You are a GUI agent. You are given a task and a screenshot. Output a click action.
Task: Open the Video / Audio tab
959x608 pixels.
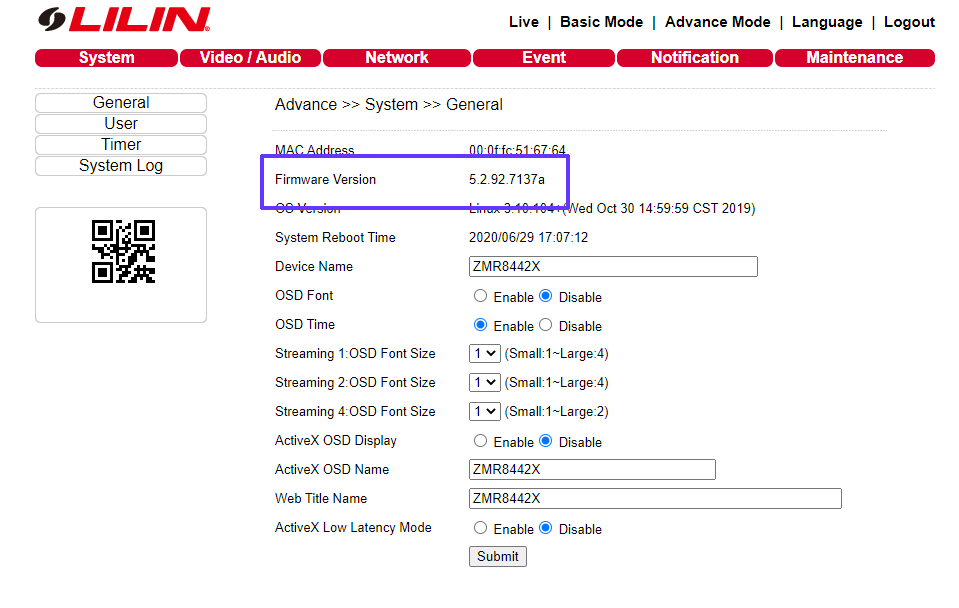[x=250, y=57]
